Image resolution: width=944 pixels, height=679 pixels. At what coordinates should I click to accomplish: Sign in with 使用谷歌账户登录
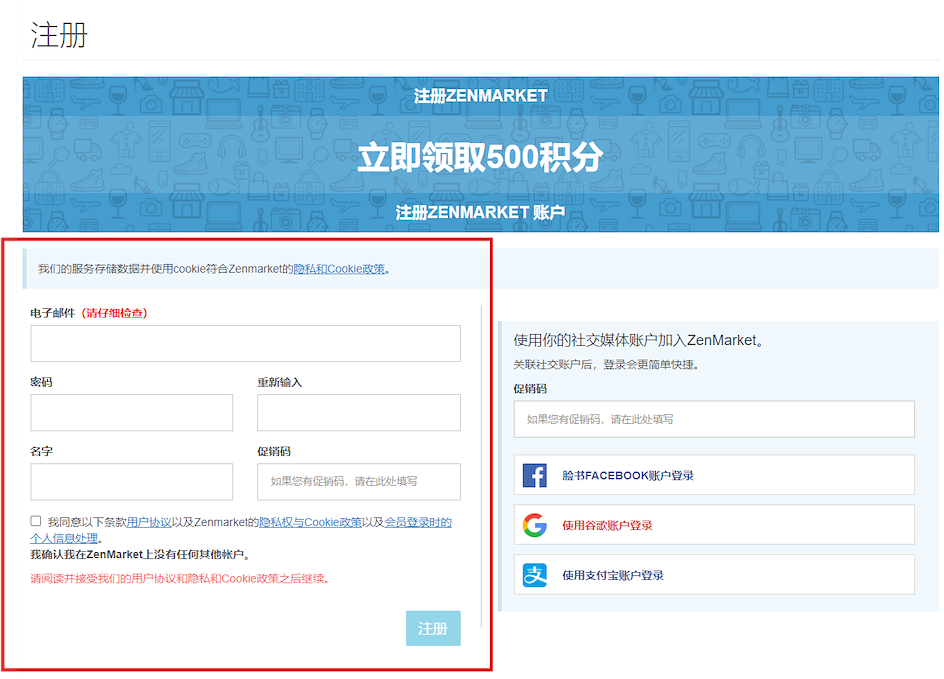pos(714,525)
